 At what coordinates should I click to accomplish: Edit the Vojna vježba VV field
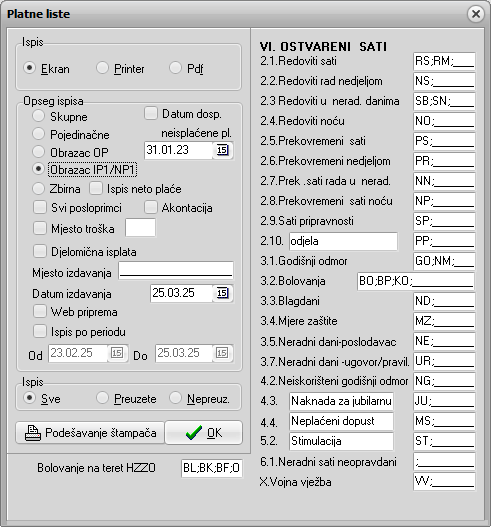[x=444, y=482]
